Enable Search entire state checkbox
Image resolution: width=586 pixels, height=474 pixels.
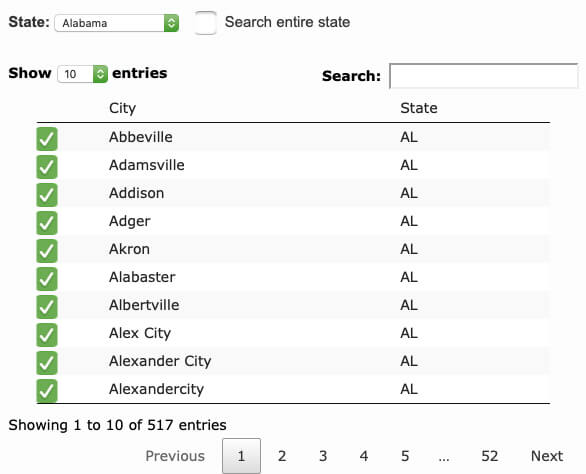click(206, 23)
